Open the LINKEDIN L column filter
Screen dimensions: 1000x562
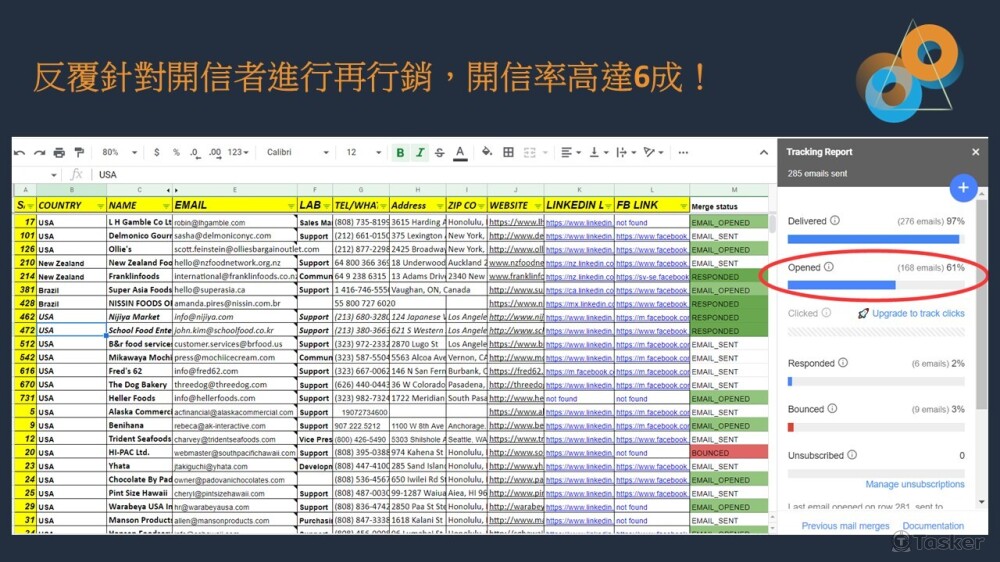(608, 206)
